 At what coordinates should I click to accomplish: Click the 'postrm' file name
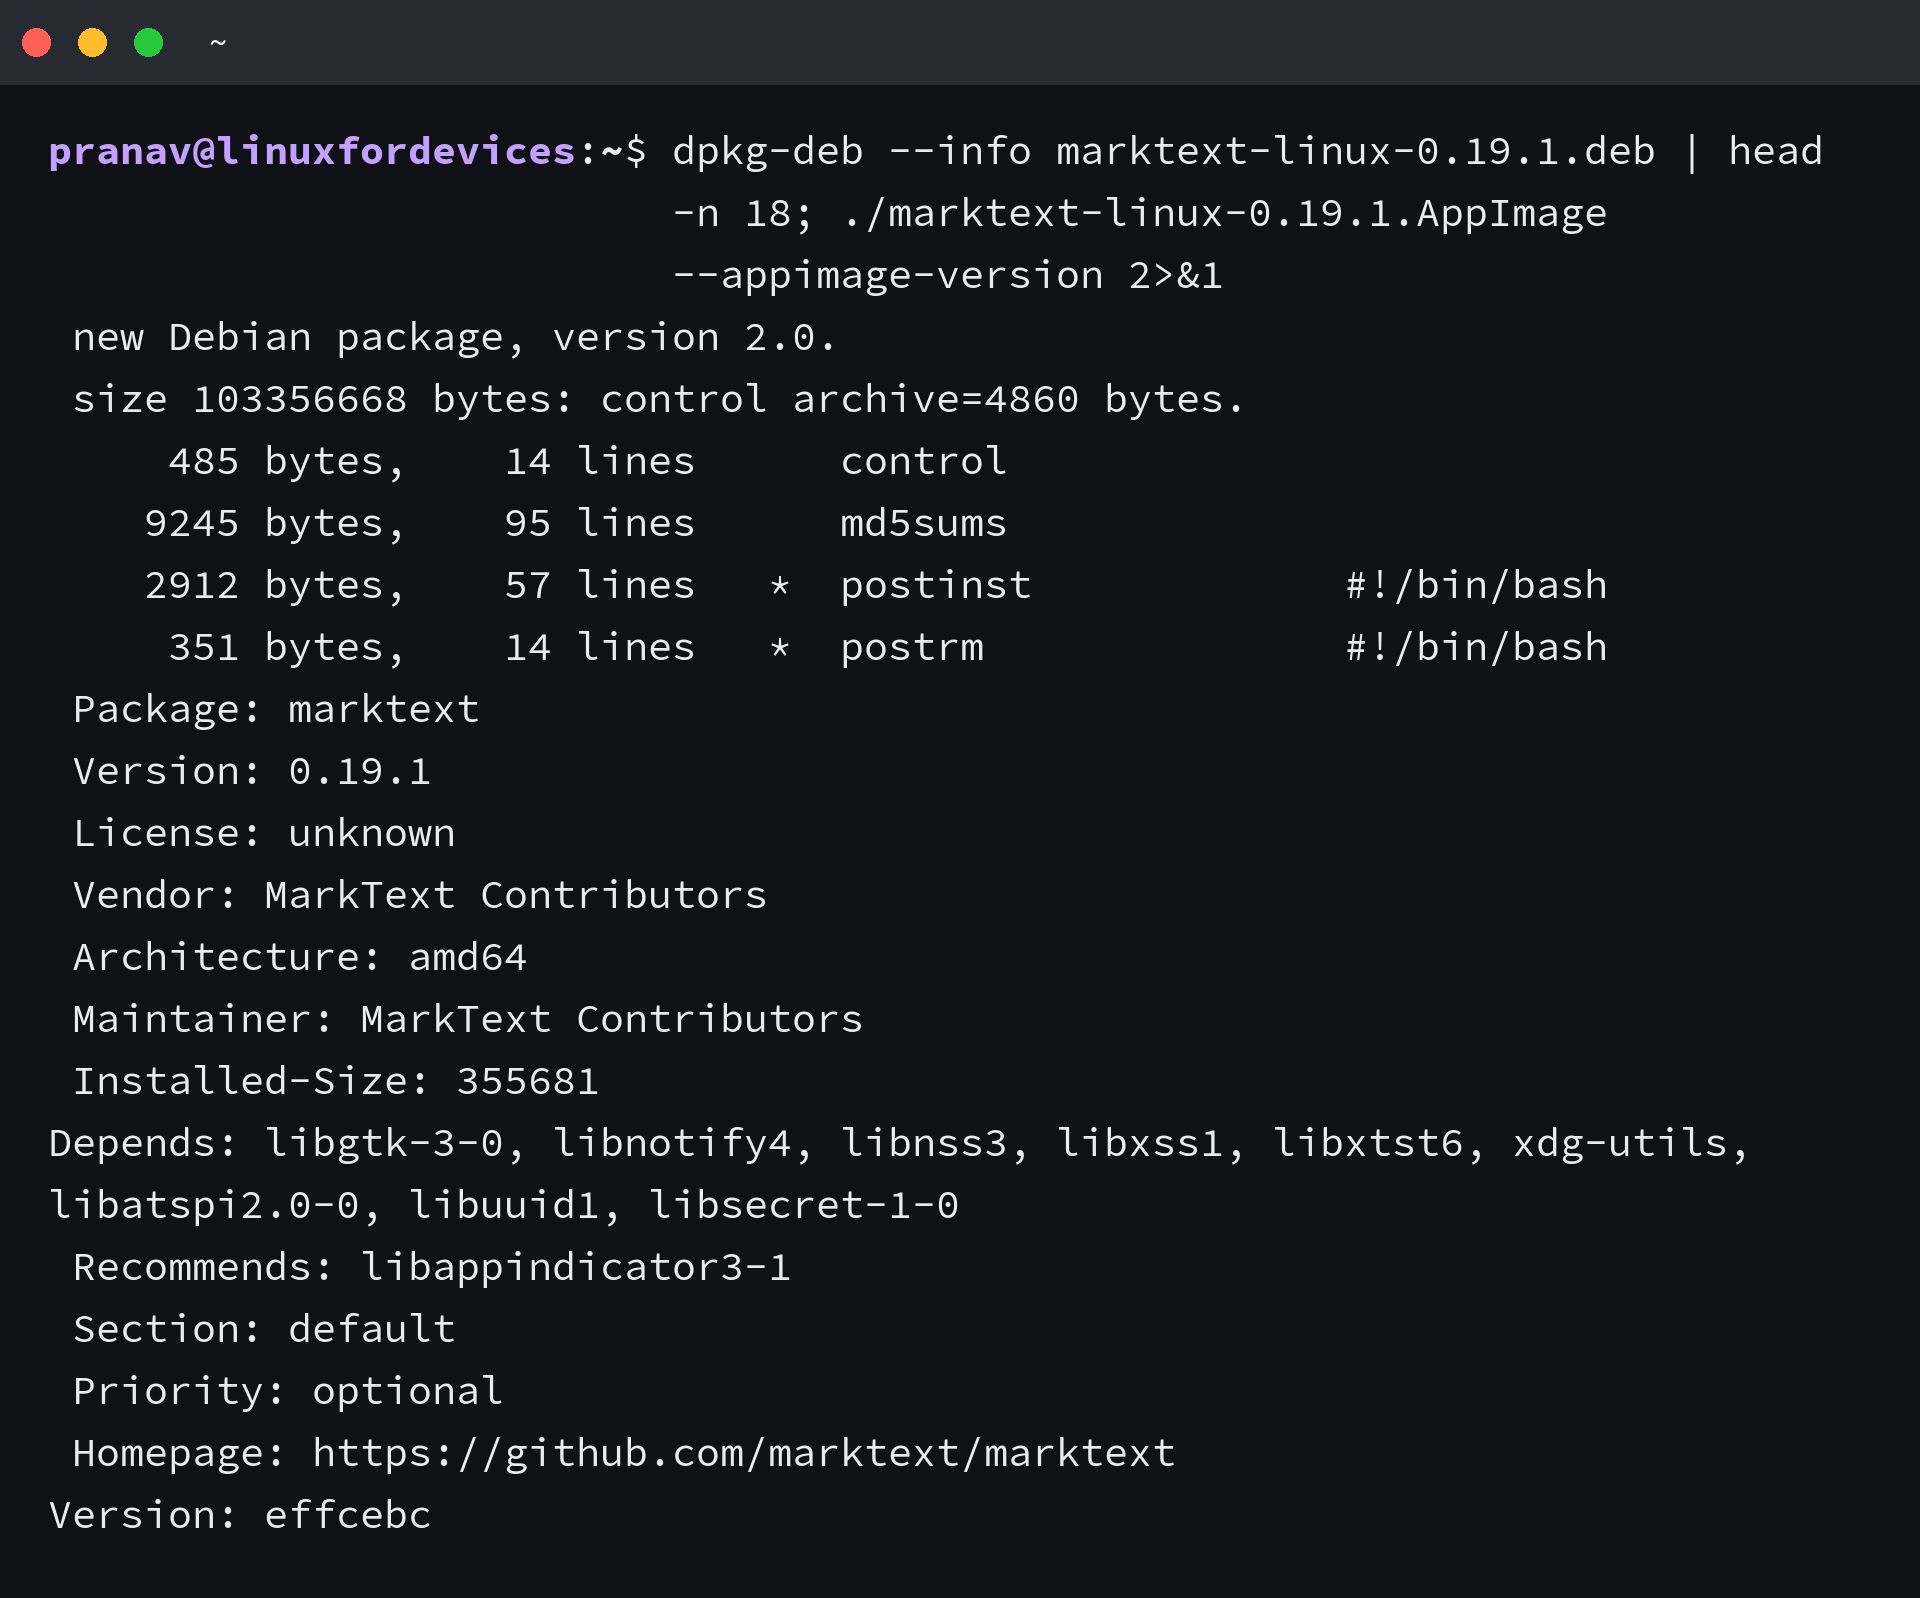click(x=912, y=648)
